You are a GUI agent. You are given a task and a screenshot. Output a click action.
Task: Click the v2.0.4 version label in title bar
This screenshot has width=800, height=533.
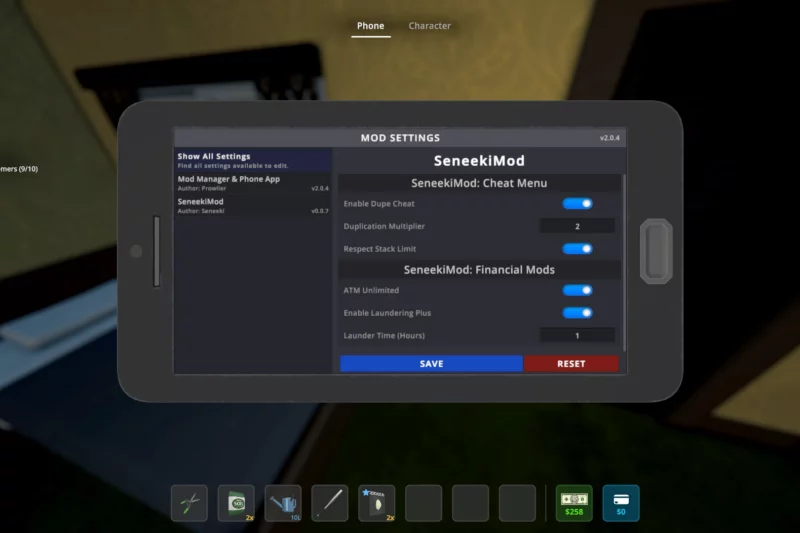click(x=610, y=138)
